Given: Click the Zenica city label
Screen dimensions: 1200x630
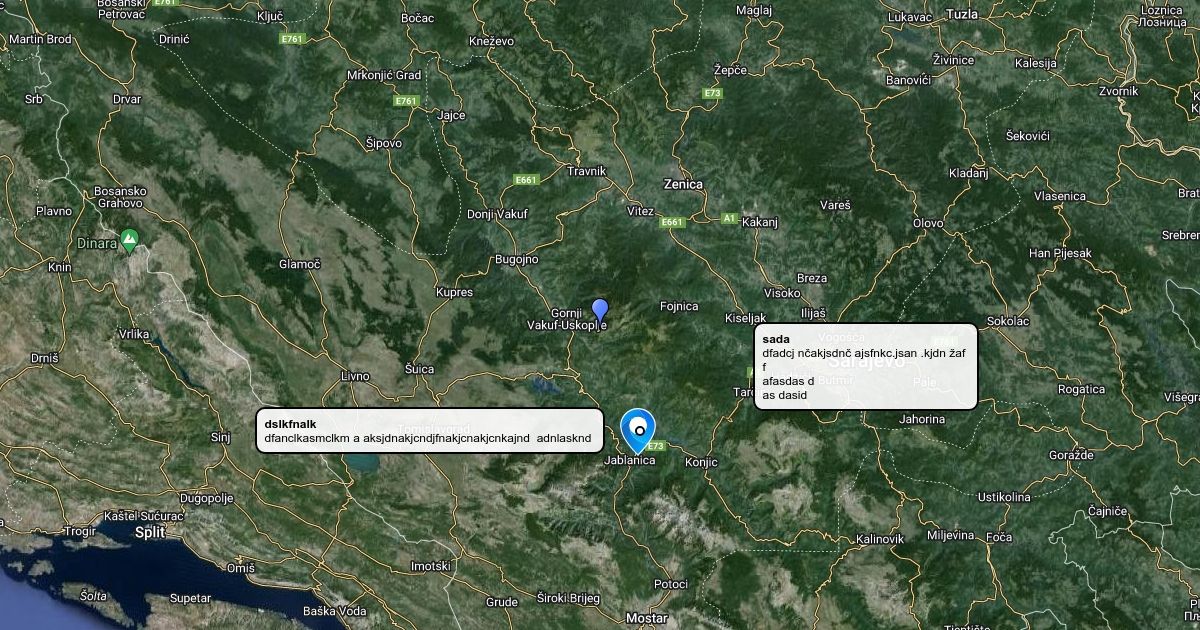Looking at the screenshot, I should (x=683, y=184).
